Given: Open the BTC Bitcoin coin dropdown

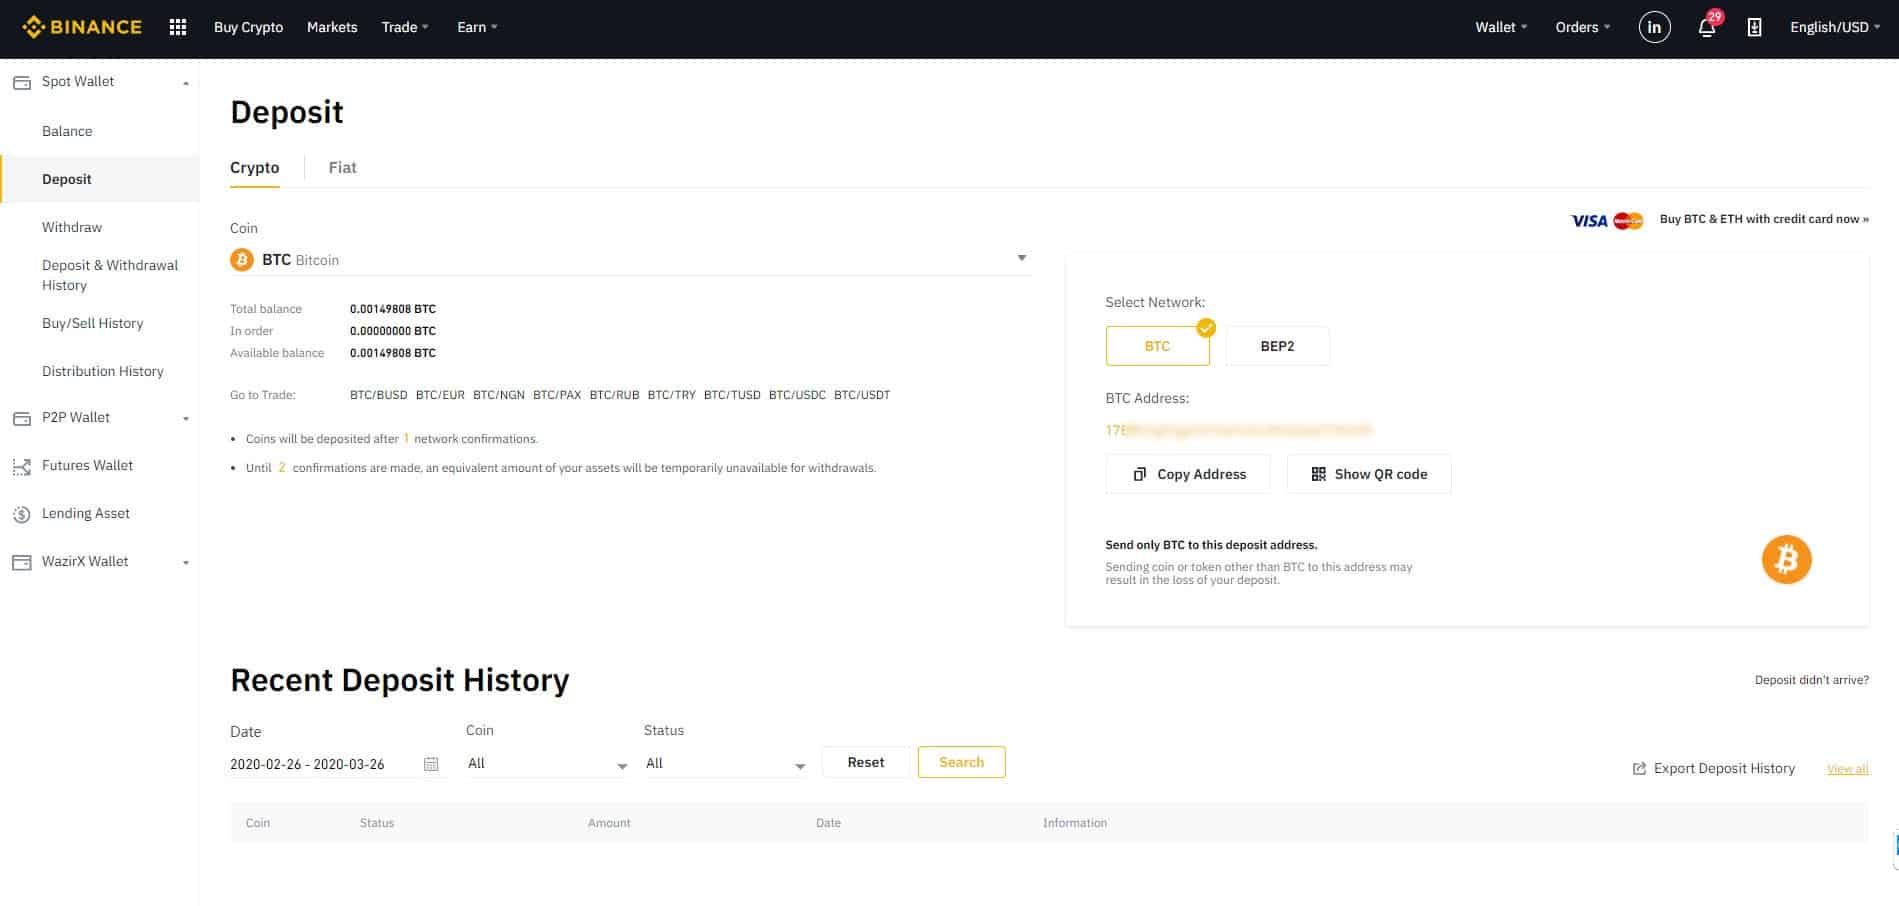Looking at the screenshot, I should click(x=630, y=260).
